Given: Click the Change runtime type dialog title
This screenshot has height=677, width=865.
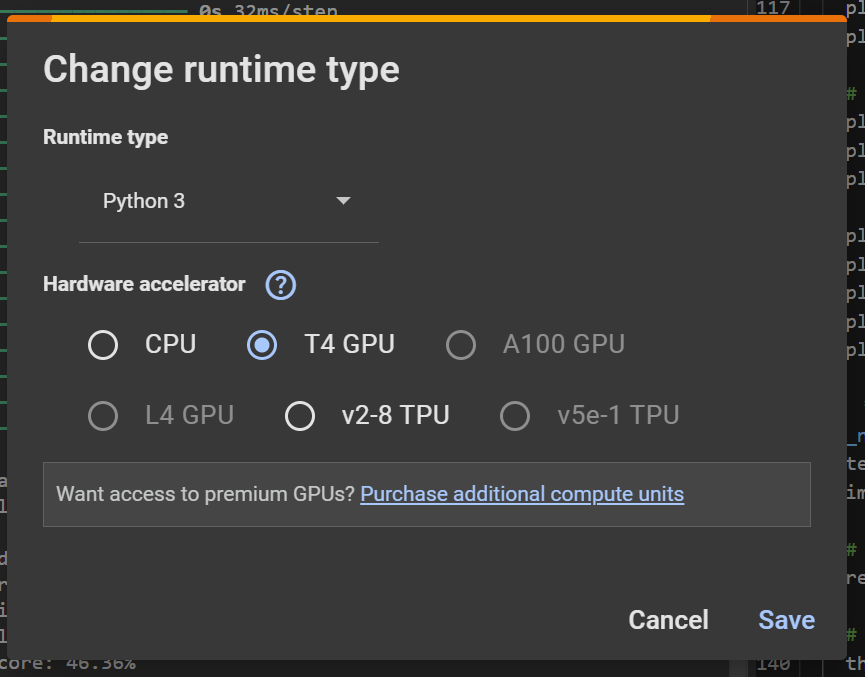Looking at the screenshot, I should [x=221, y=70].
